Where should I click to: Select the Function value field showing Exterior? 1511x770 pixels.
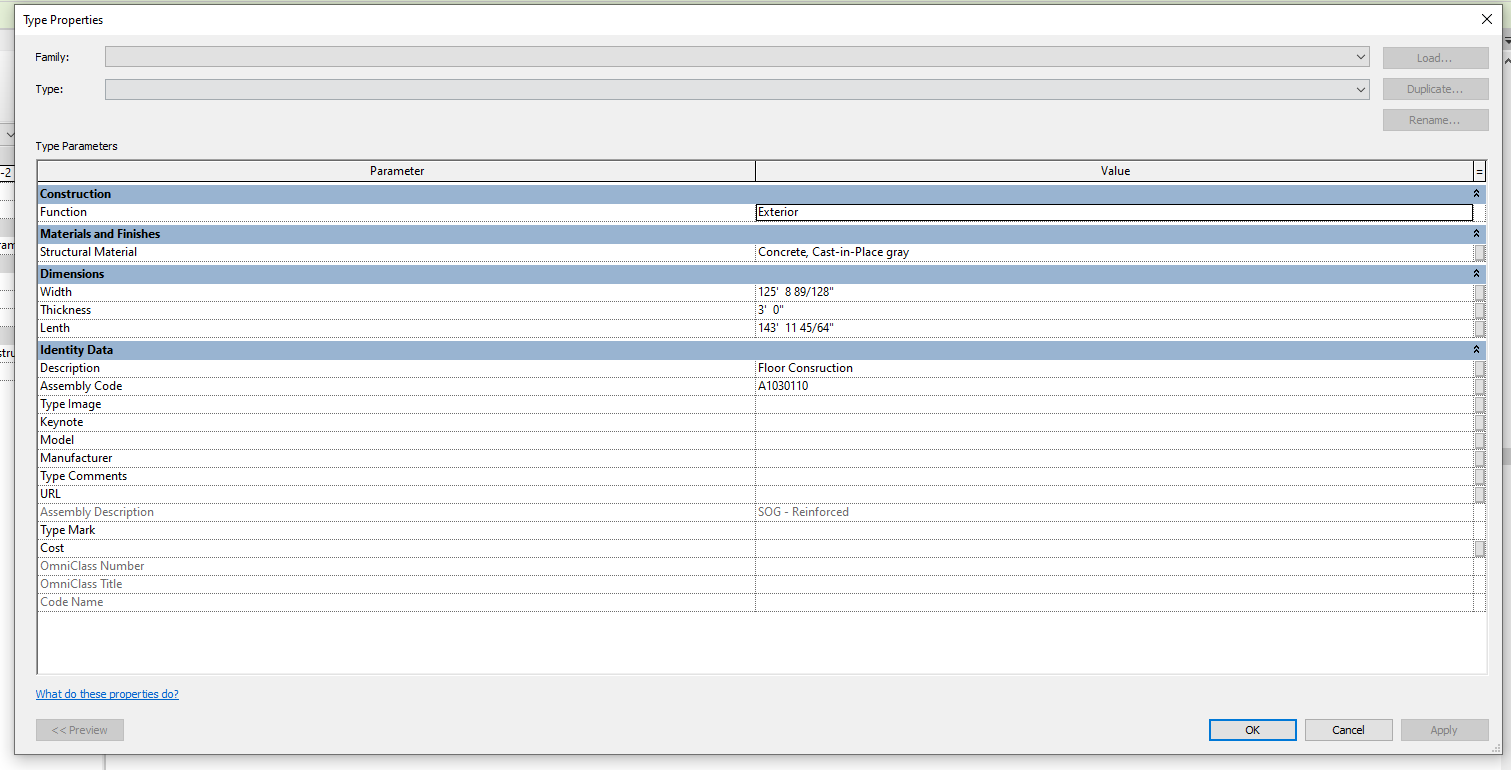[x=1000, y=211]
